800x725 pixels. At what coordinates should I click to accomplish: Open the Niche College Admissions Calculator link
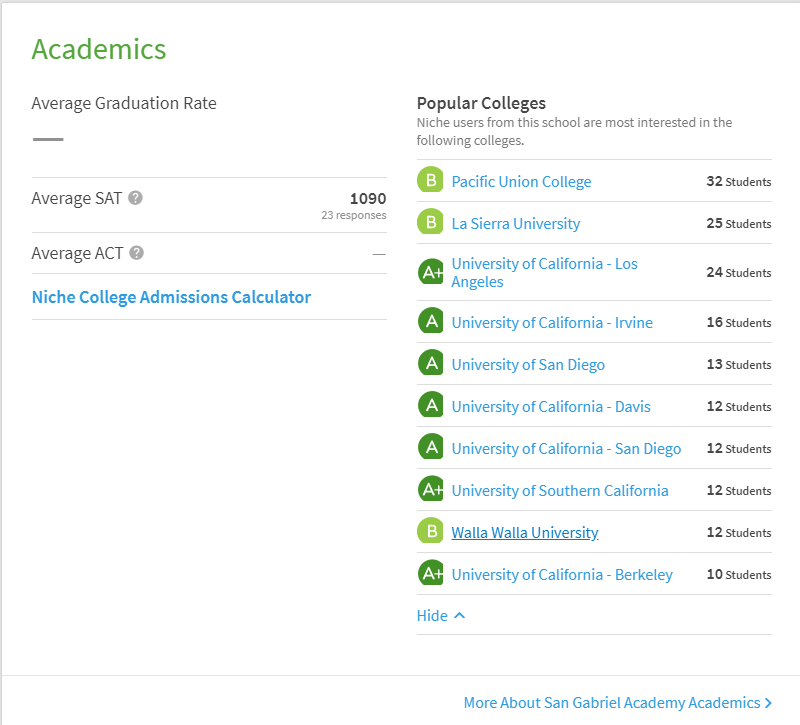[171, 297]
